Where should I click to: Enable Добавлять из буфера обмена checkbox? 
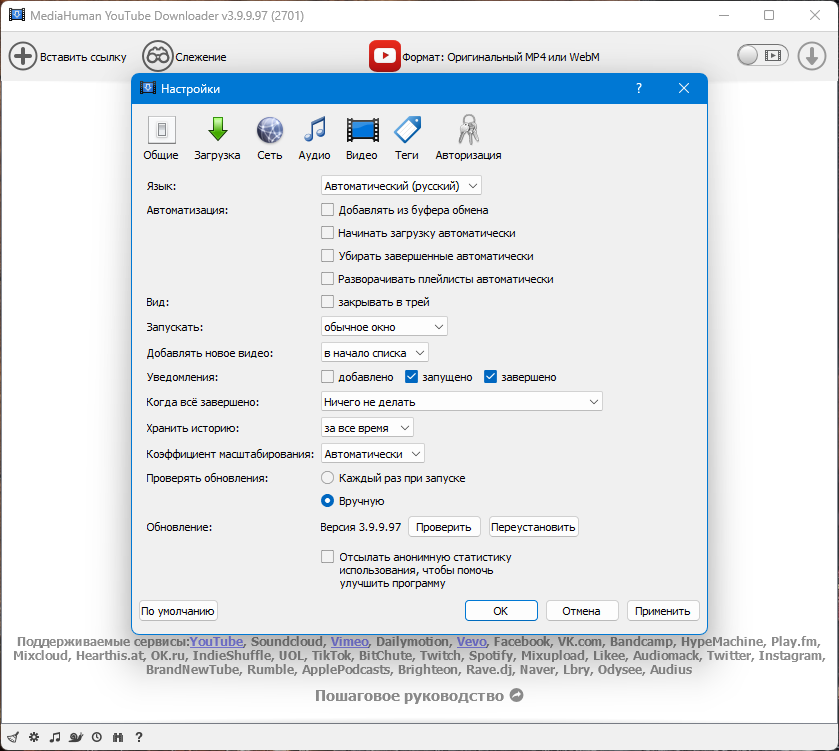pyautogui.click(x=327, y=210)
